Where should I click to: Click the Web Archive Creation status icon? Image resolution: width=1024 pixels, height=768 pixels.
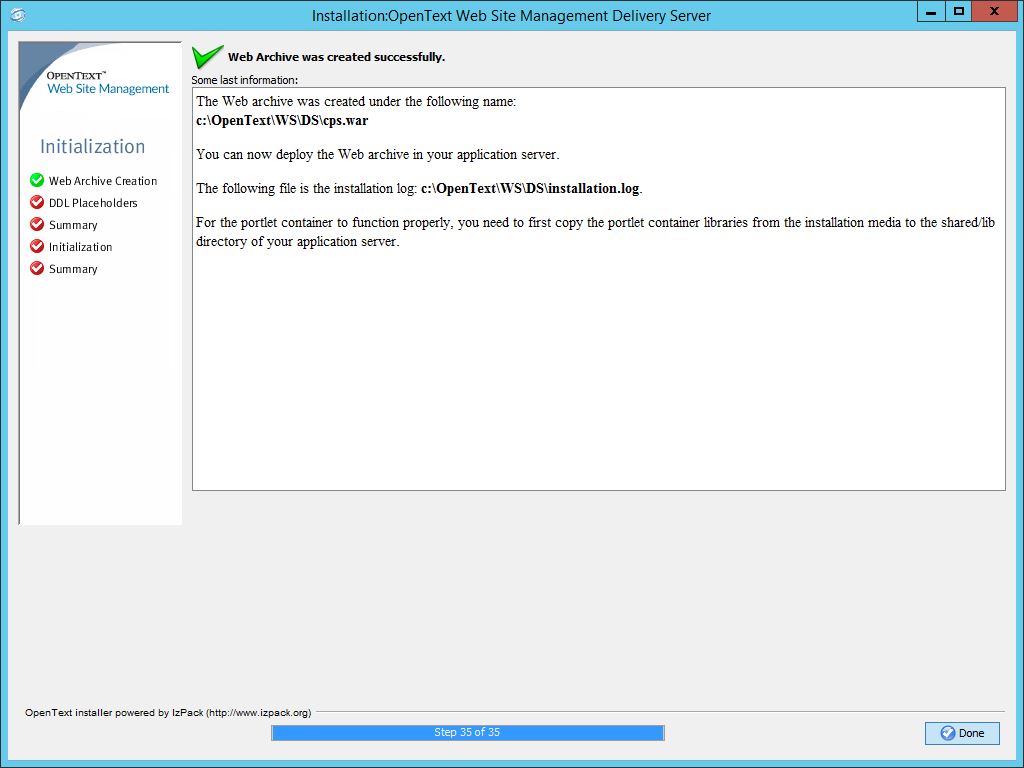(37, 180)
